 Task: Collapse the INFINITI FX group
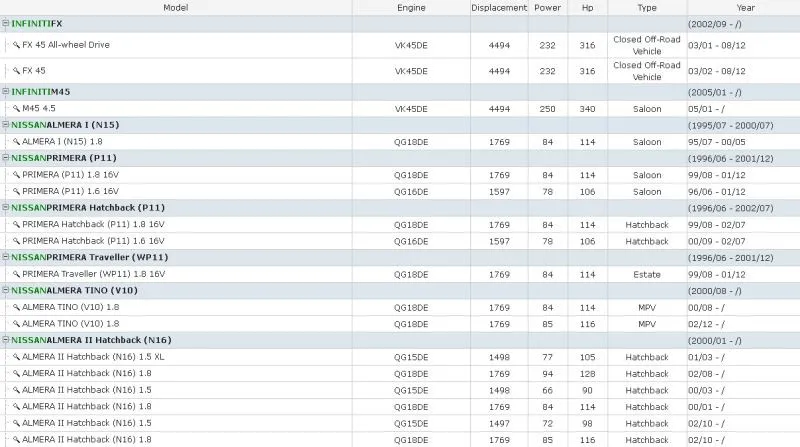6,23
